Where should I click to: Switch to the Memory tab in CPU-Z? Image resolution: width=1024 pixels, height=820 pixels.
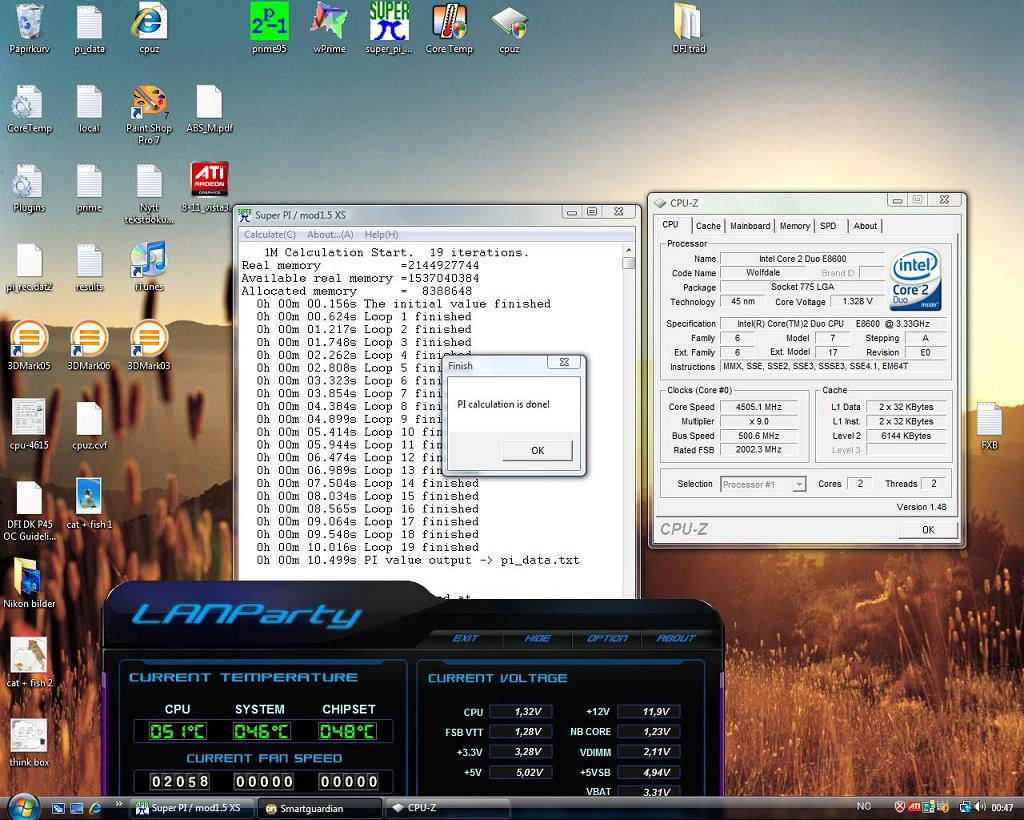(794, 226)
